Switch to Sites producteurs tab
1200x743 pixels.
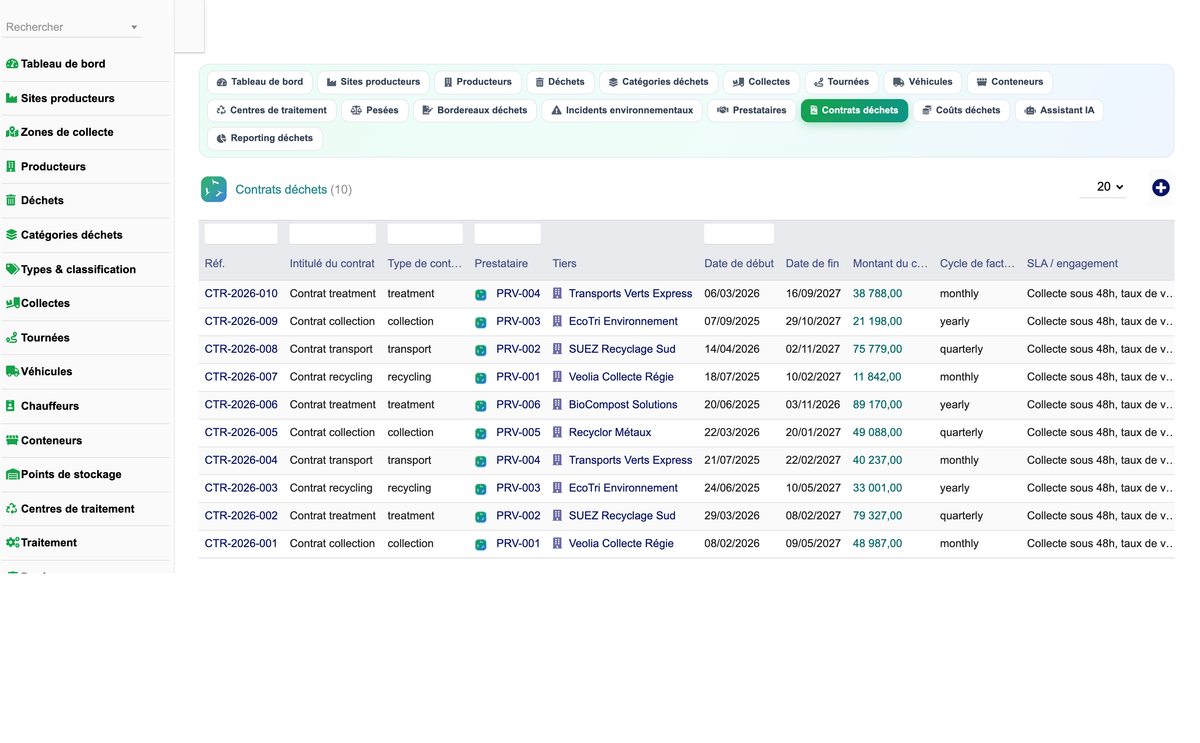tap(374, 82)
